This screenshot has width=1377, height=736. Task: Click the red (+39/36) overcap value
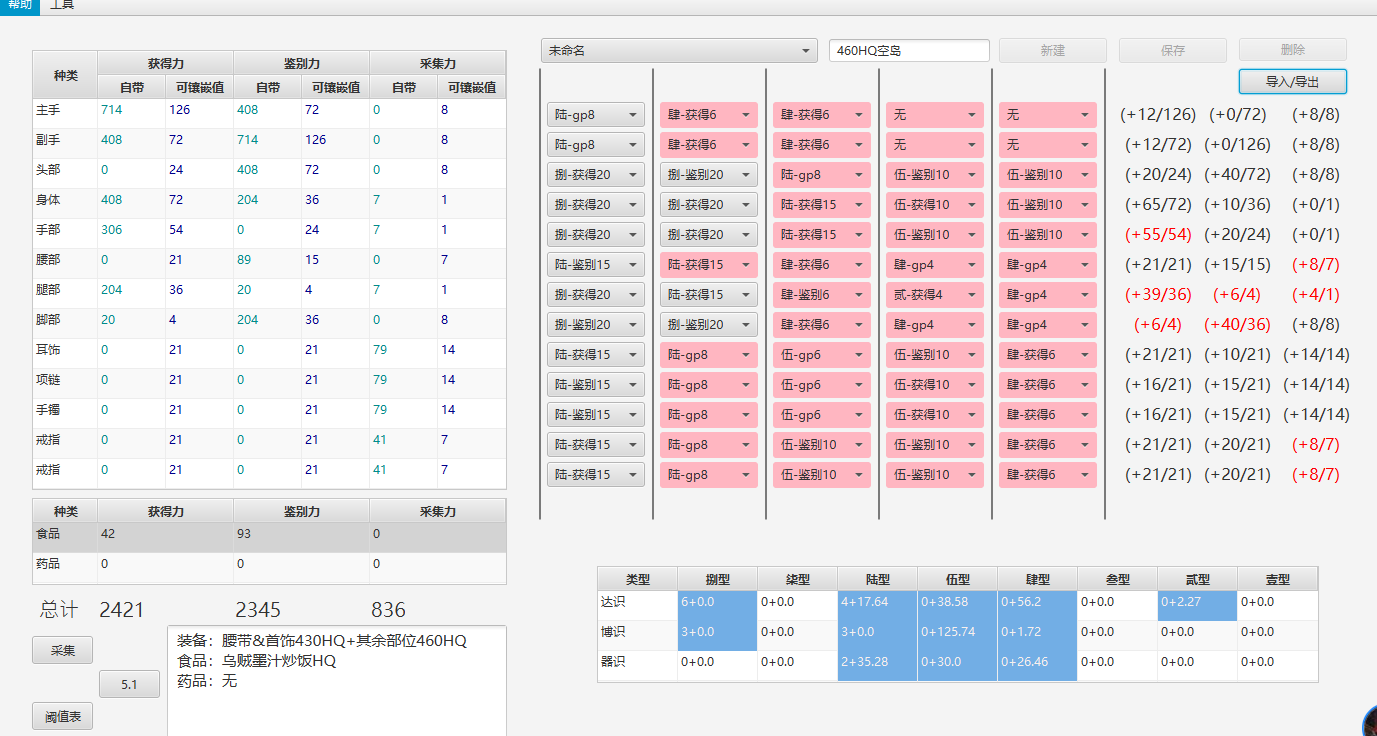point(1158,295)
